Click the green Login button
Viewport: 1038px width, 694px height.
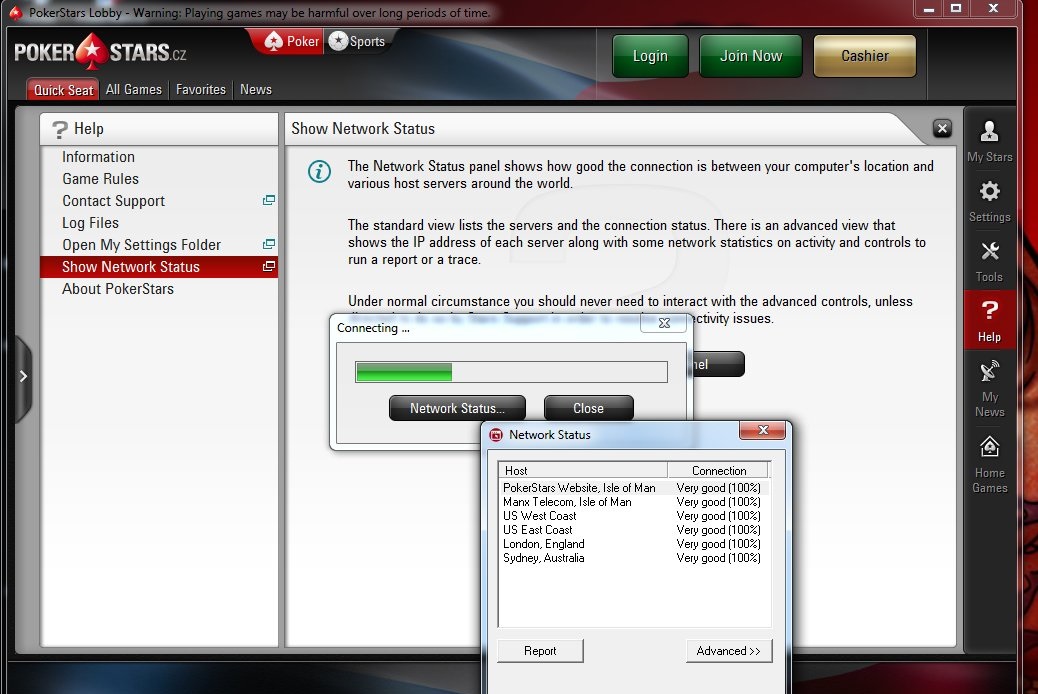(x=650, y=56)
